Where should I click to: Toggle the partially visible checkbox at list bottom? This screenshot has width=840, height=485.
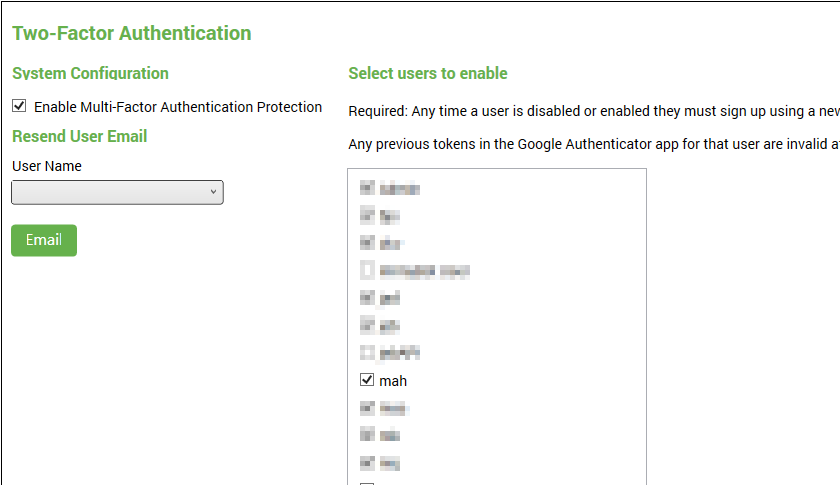(x=367, y=484)
